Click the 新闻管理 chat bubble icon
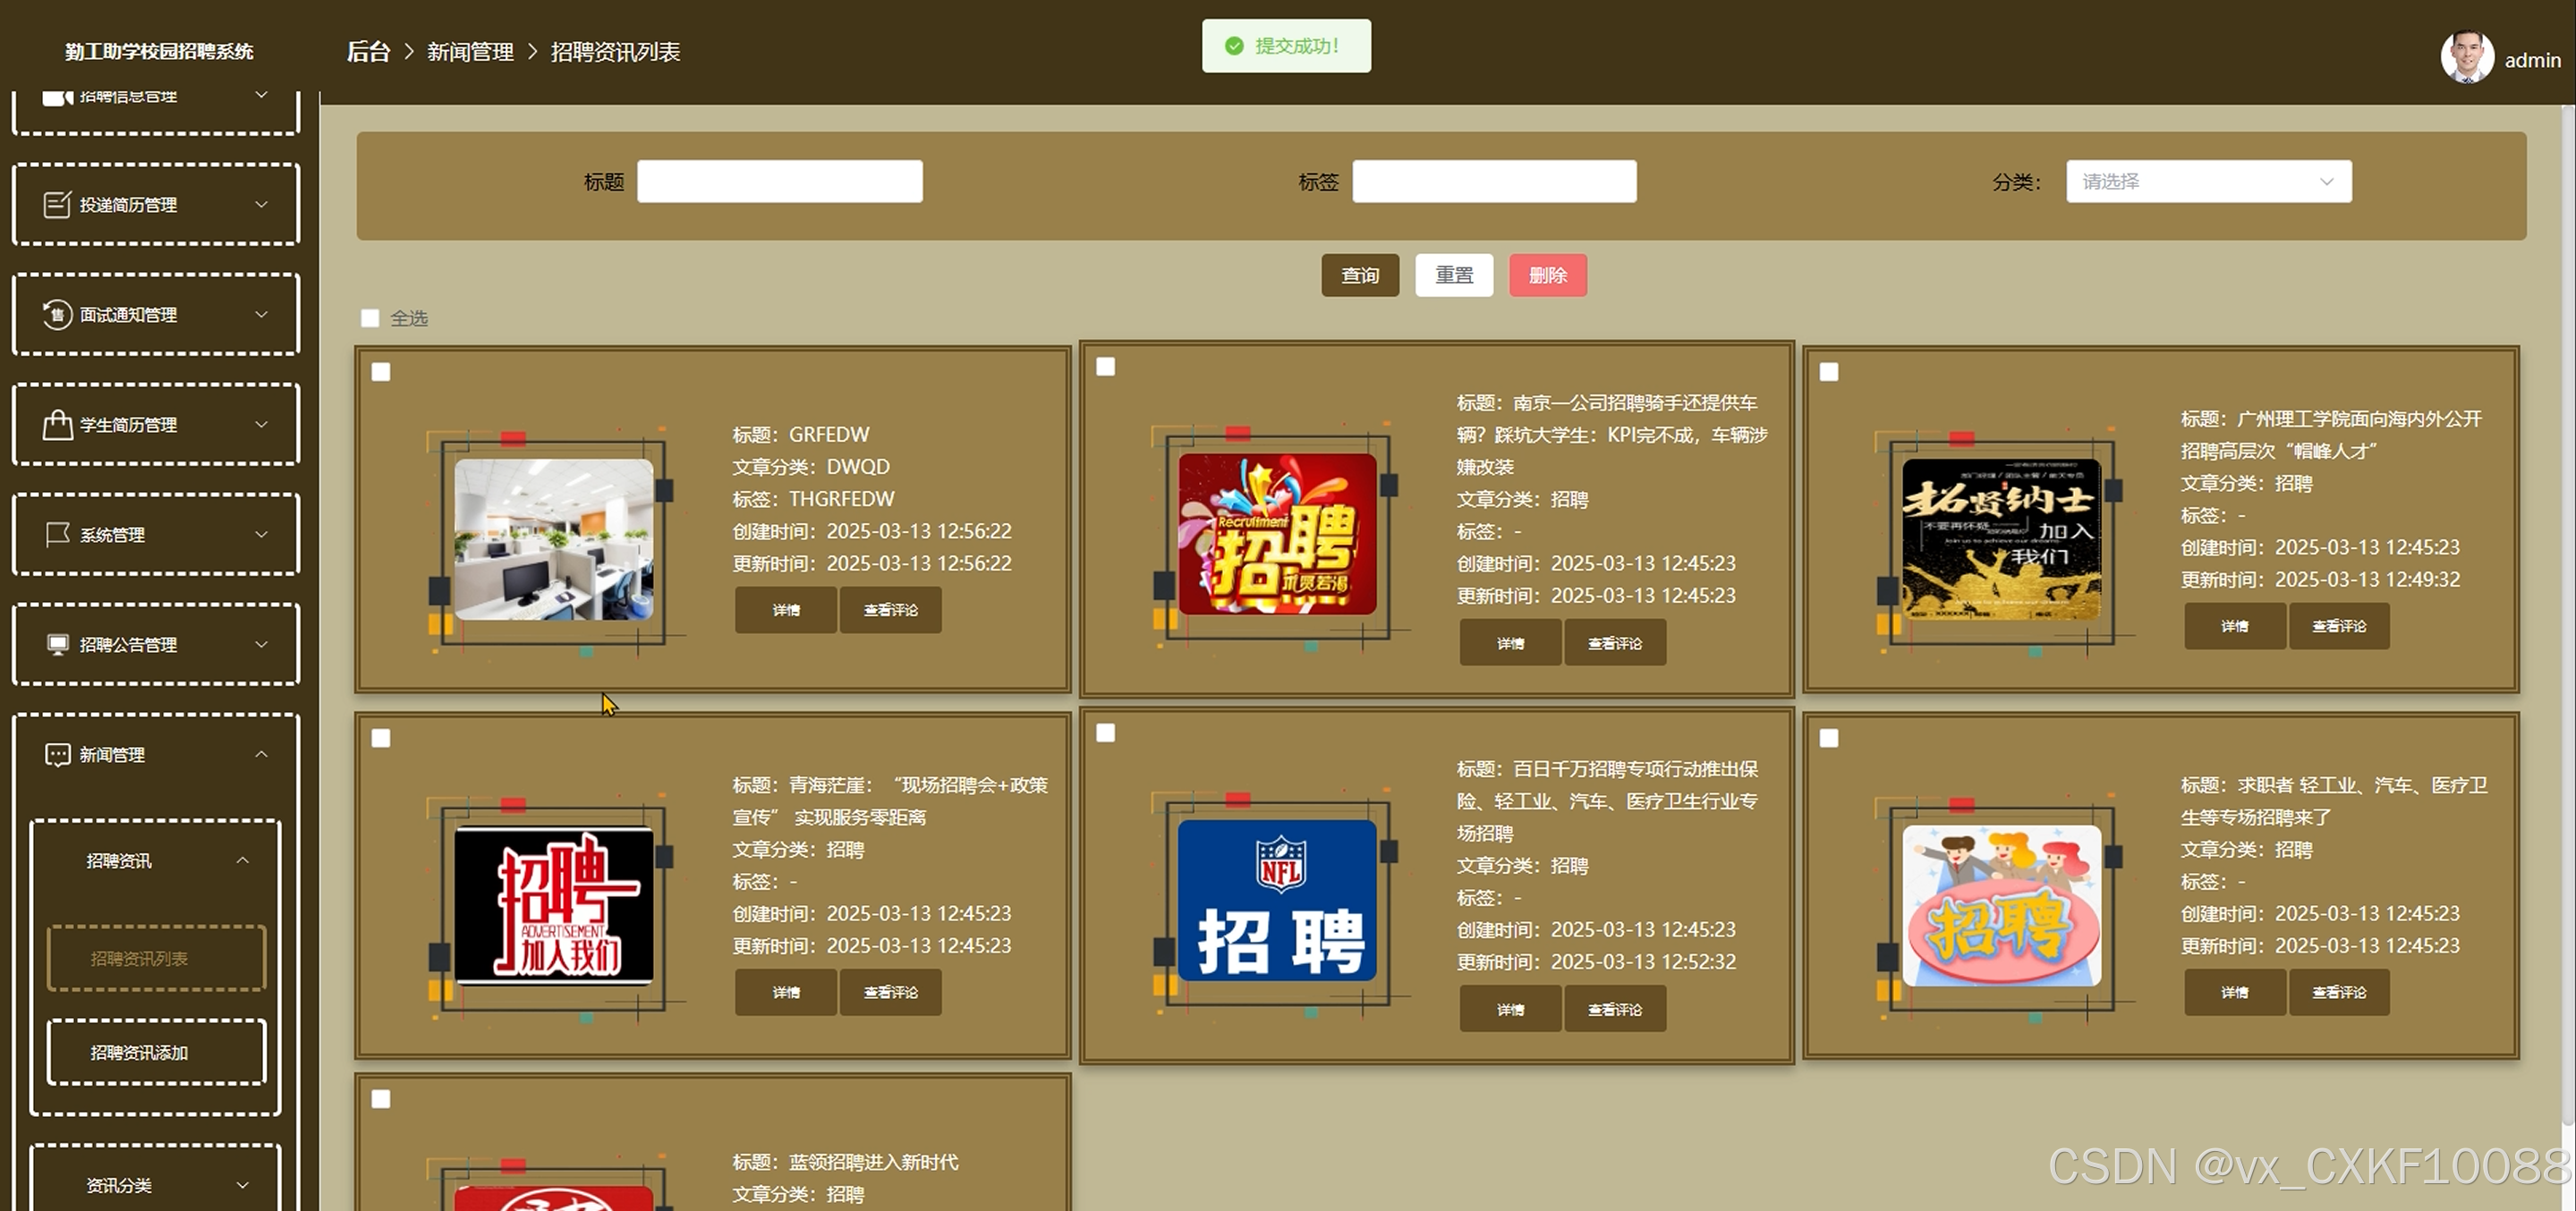Image resolution: width=2576 pixels, height=1211 pixels. click(57, 755)
